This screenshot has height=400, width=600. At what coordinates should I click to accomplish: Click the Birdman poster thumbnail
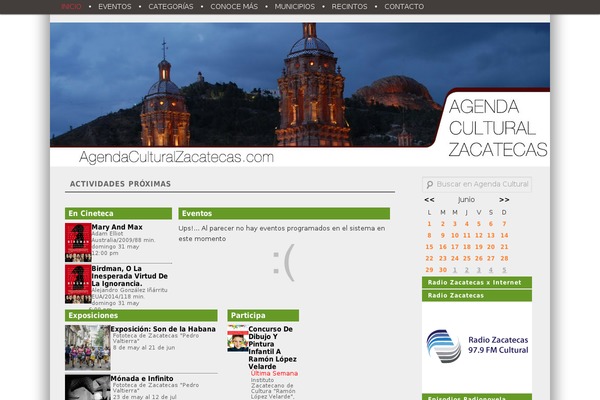78,284
